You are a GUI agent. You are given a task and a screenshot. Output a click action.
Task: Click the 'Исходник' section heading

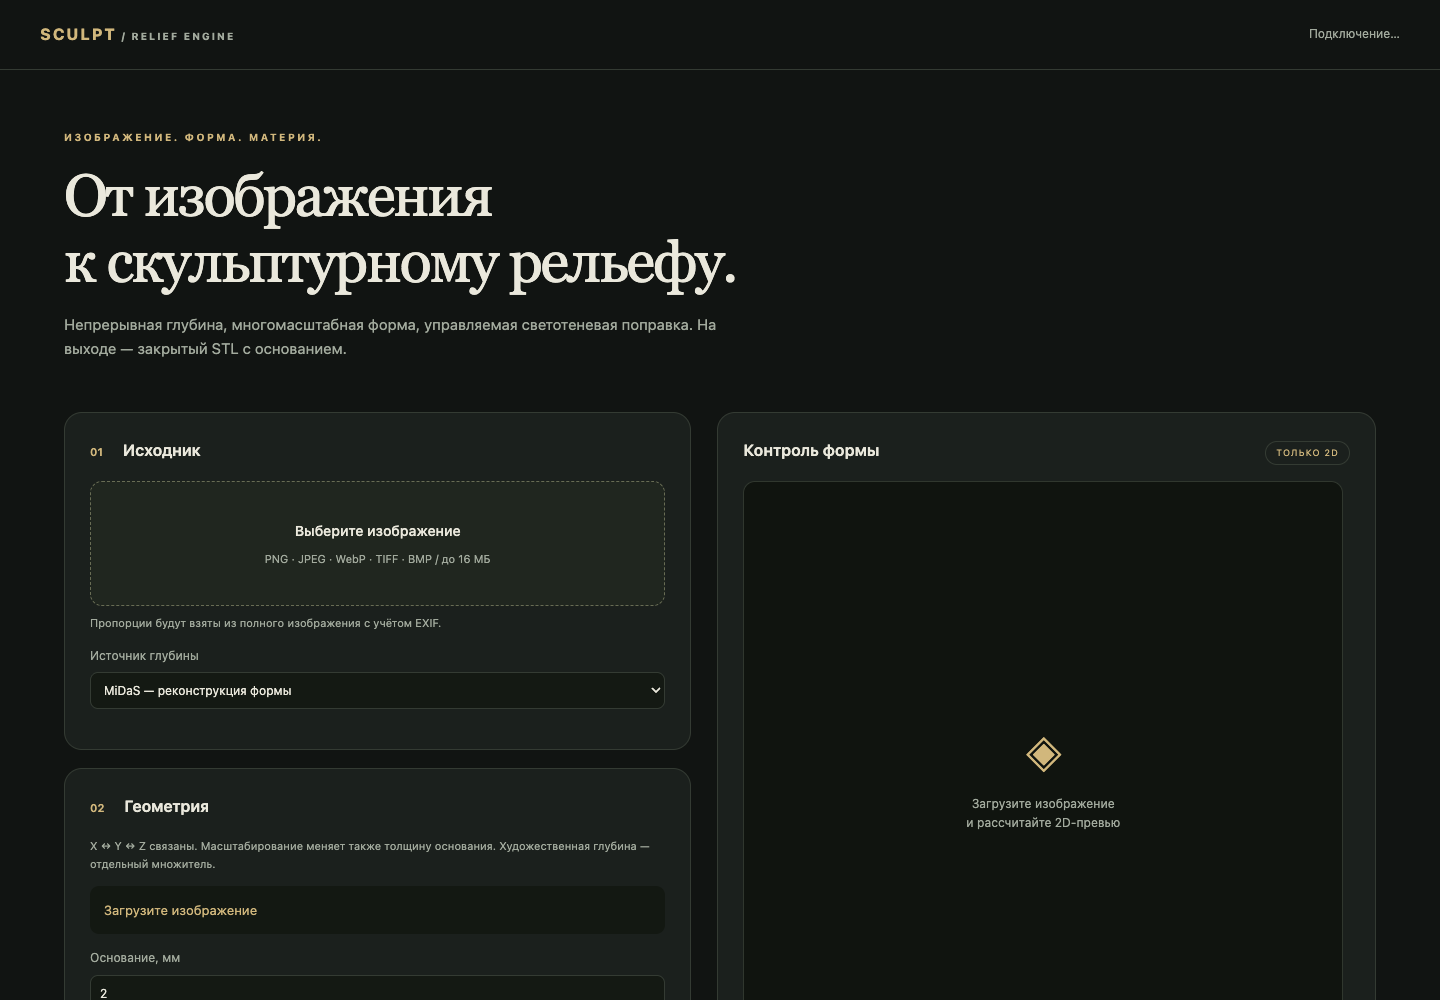pos(161,451)
